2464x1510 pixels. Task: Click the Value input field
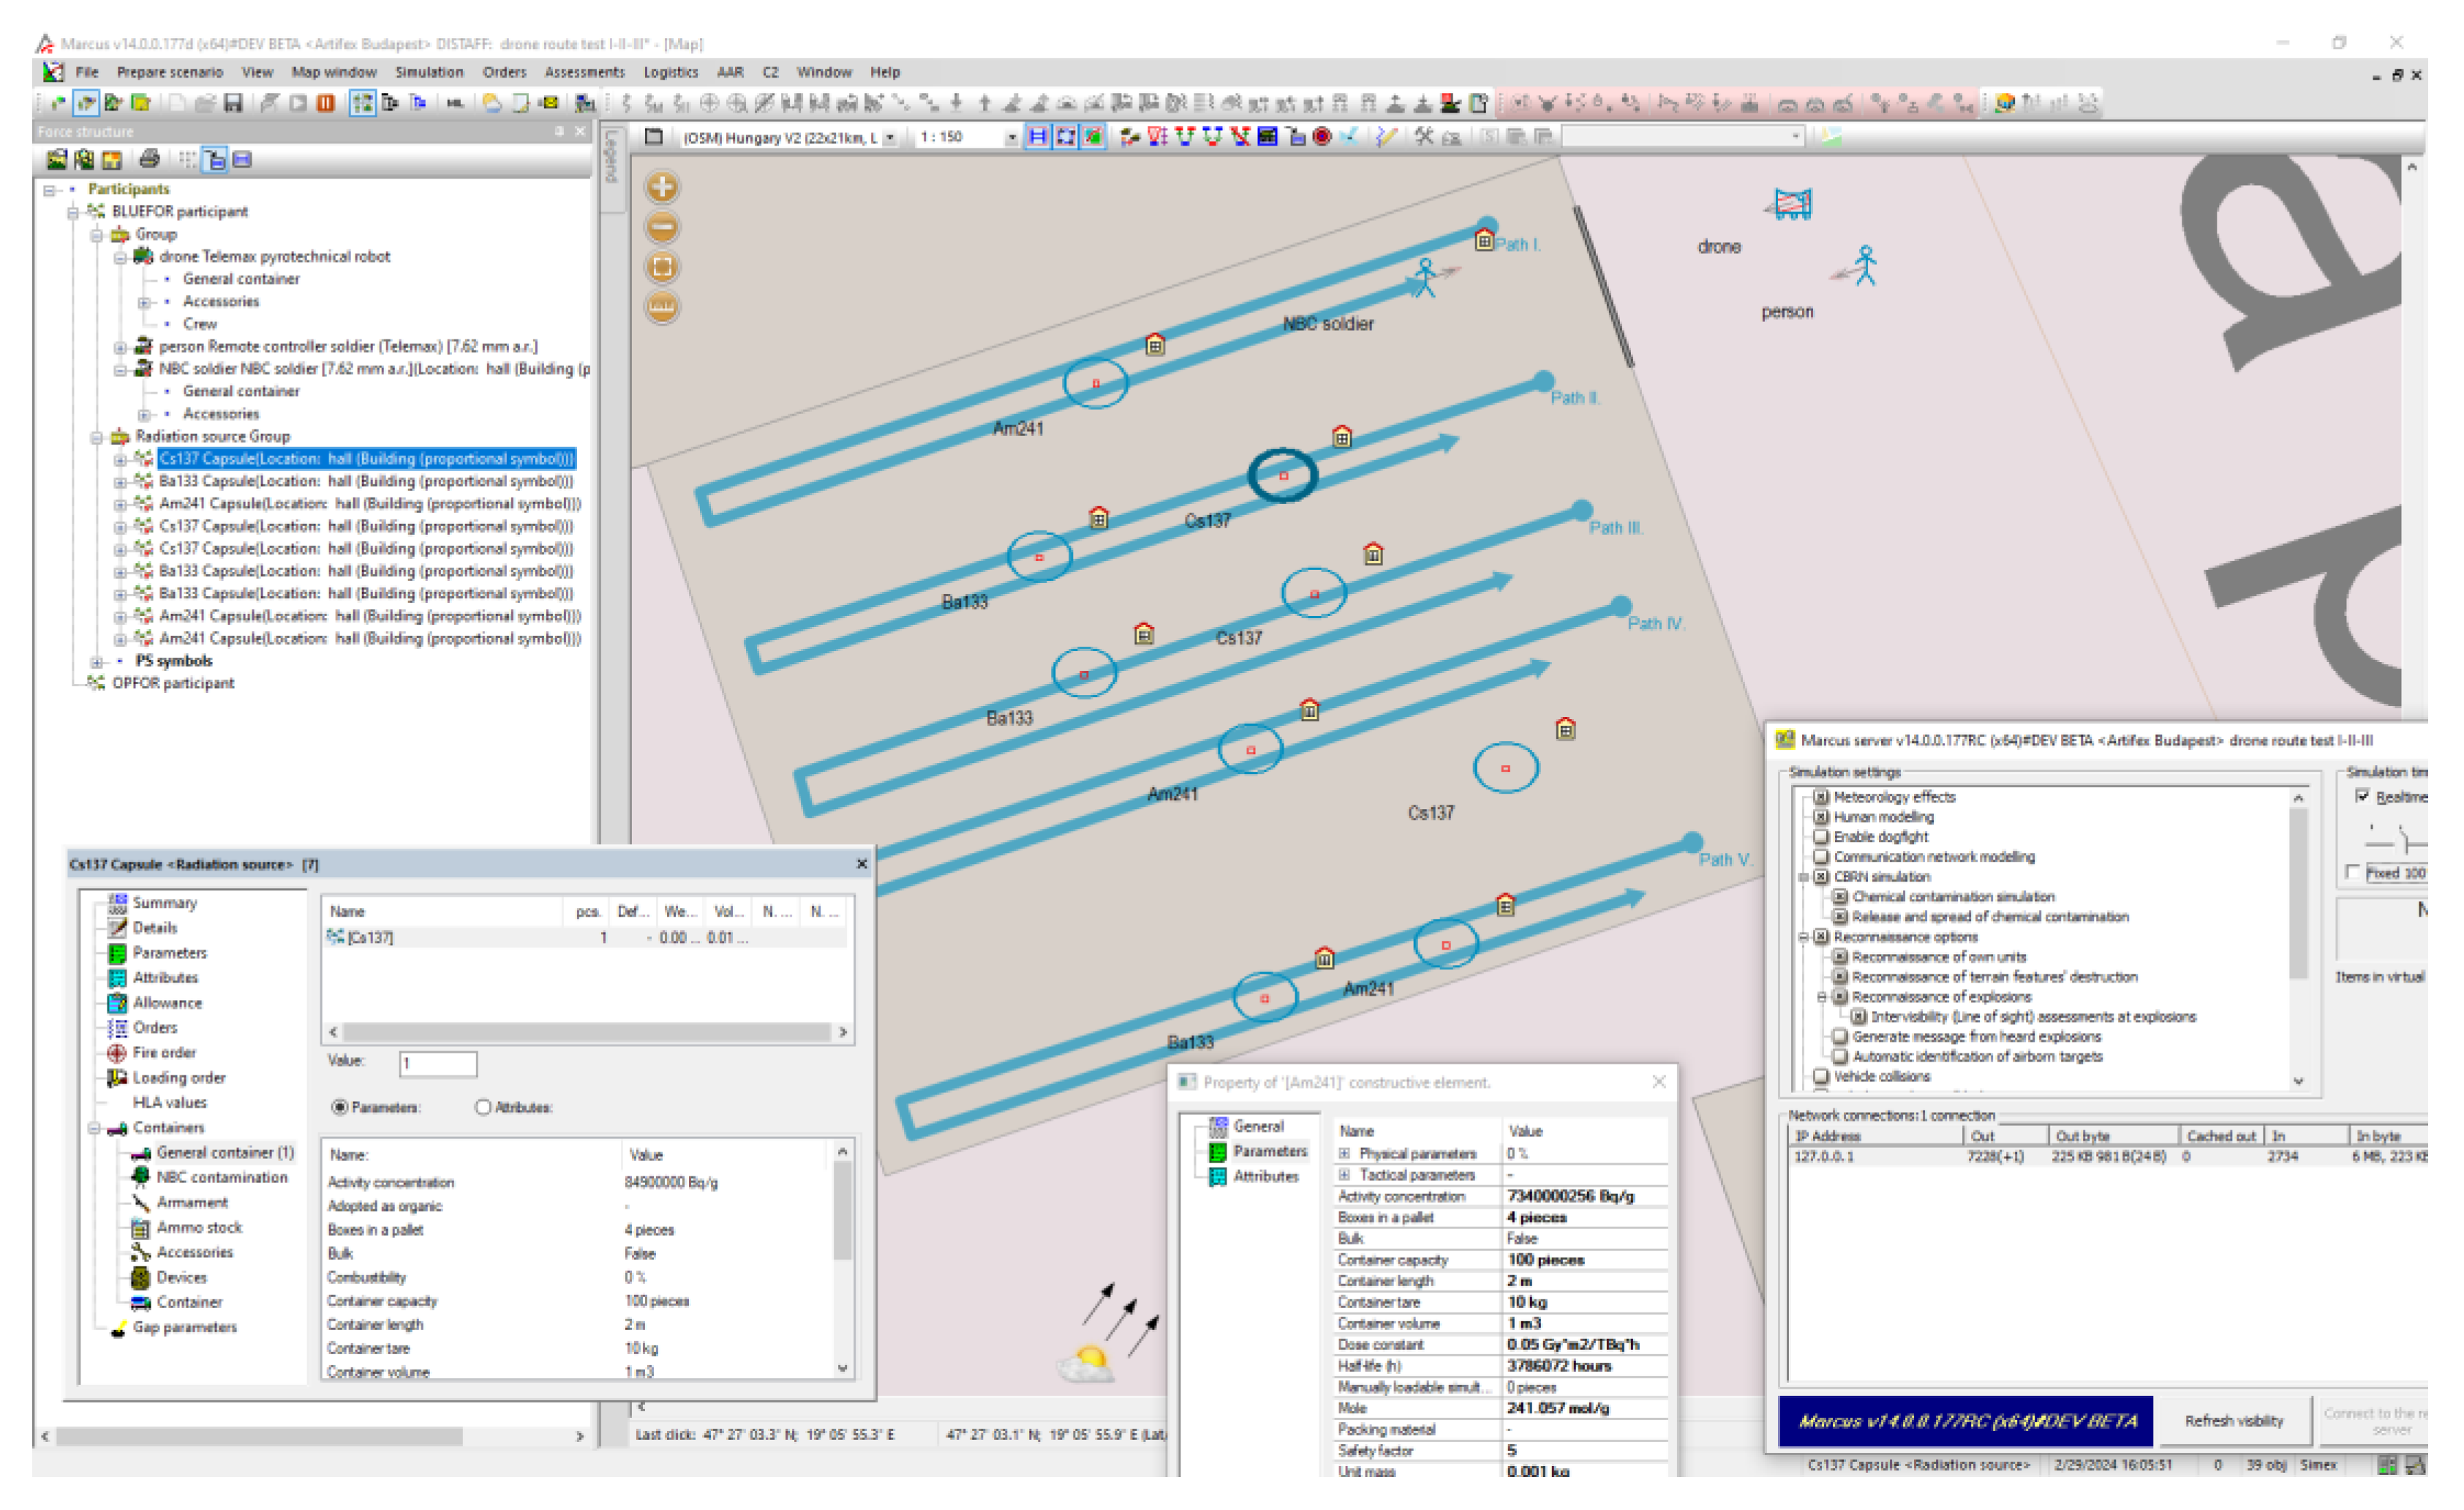tap(438, 1063)
